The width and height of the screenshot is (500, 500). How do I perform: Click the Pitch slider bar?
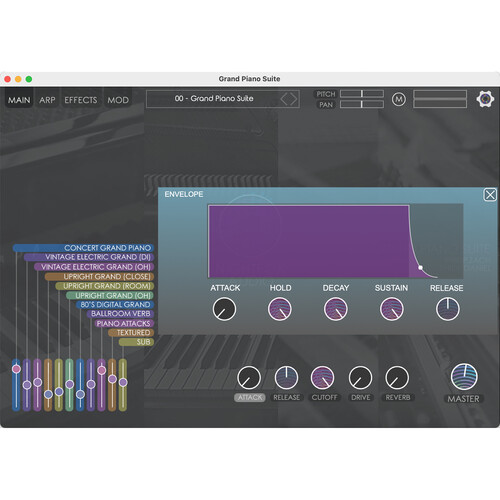[362, 94]
